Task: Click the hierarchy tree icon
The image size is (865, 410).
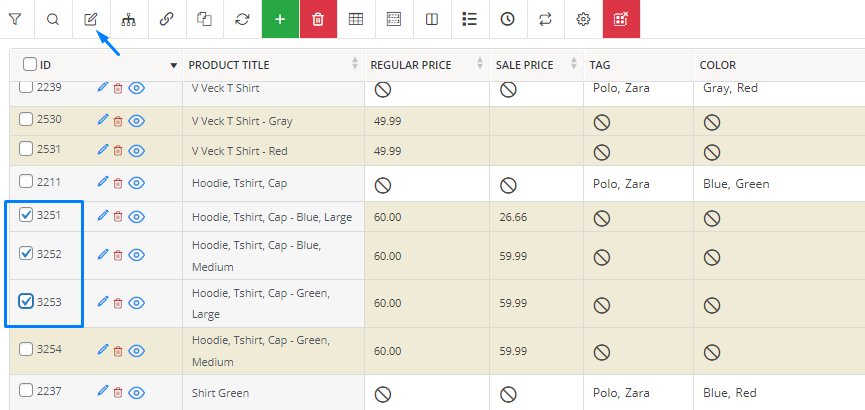Action: tap(129, 19)
